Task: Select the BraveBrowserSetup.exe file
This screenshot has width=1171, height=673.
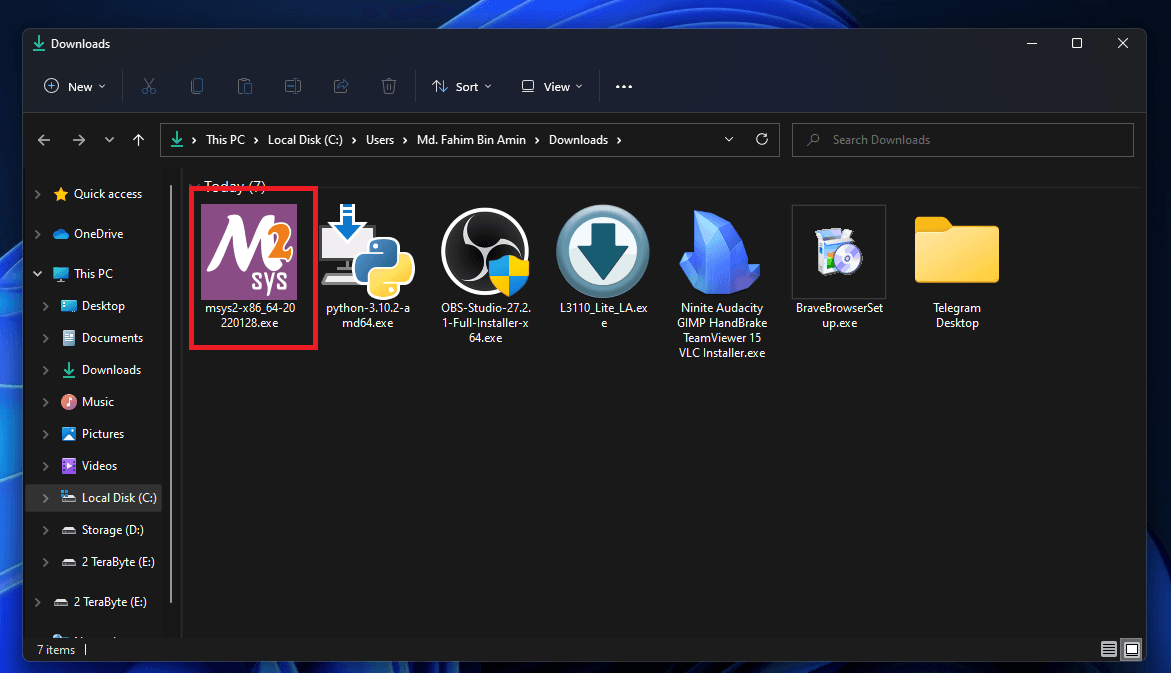Action: pos(839,267)
